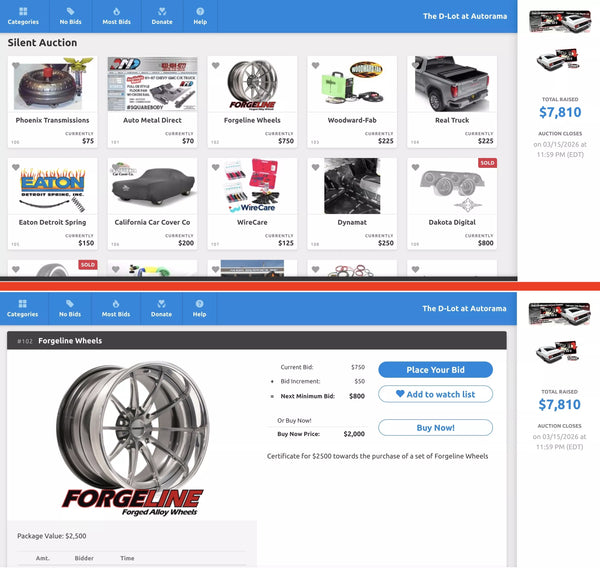Click the $7,810 total raised on detail page
Screen dimensions: 600x568
(x=559, y=405)
